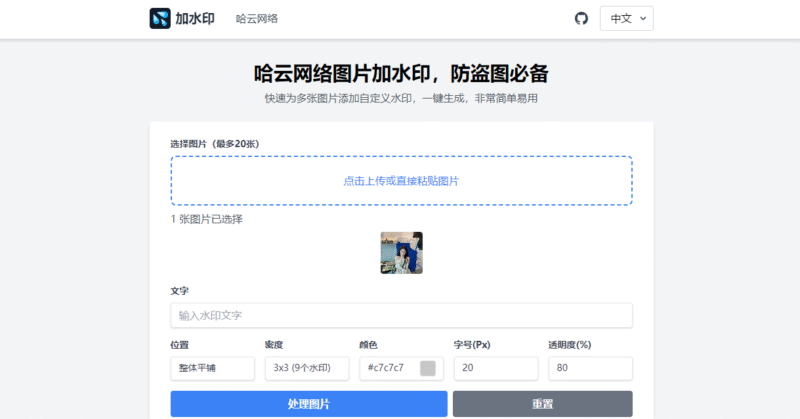
Task: Click the 字号(Px) field with 20
Action: 496,368
